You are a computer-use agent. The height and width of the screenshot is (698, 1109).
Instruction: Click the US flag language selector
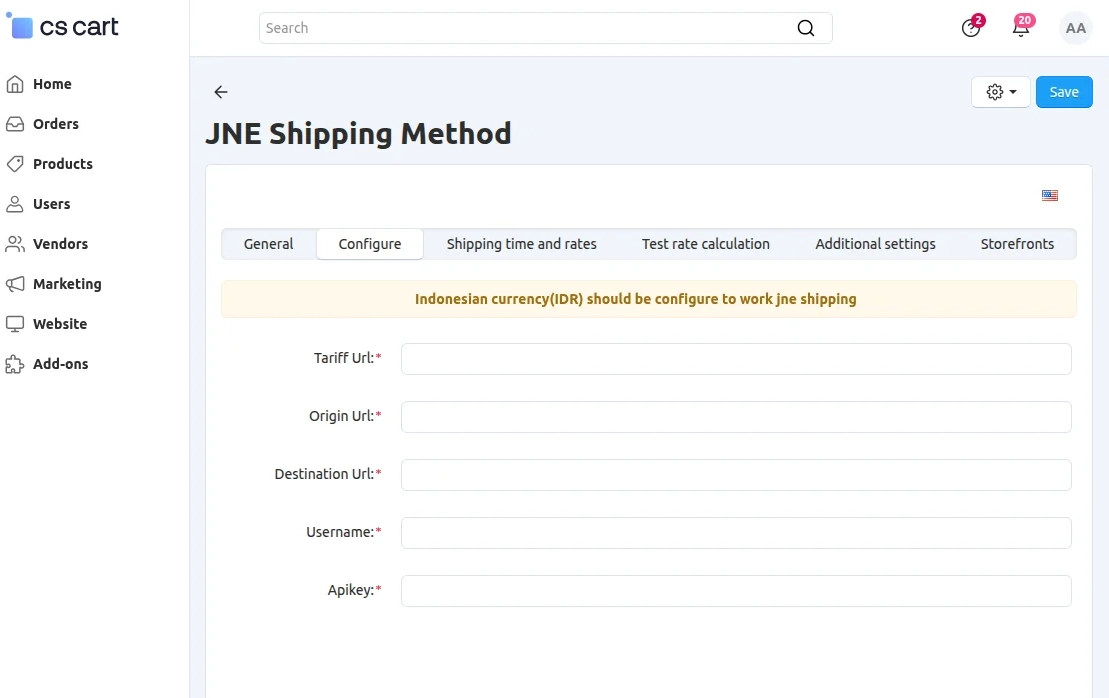click(1050, 195)
